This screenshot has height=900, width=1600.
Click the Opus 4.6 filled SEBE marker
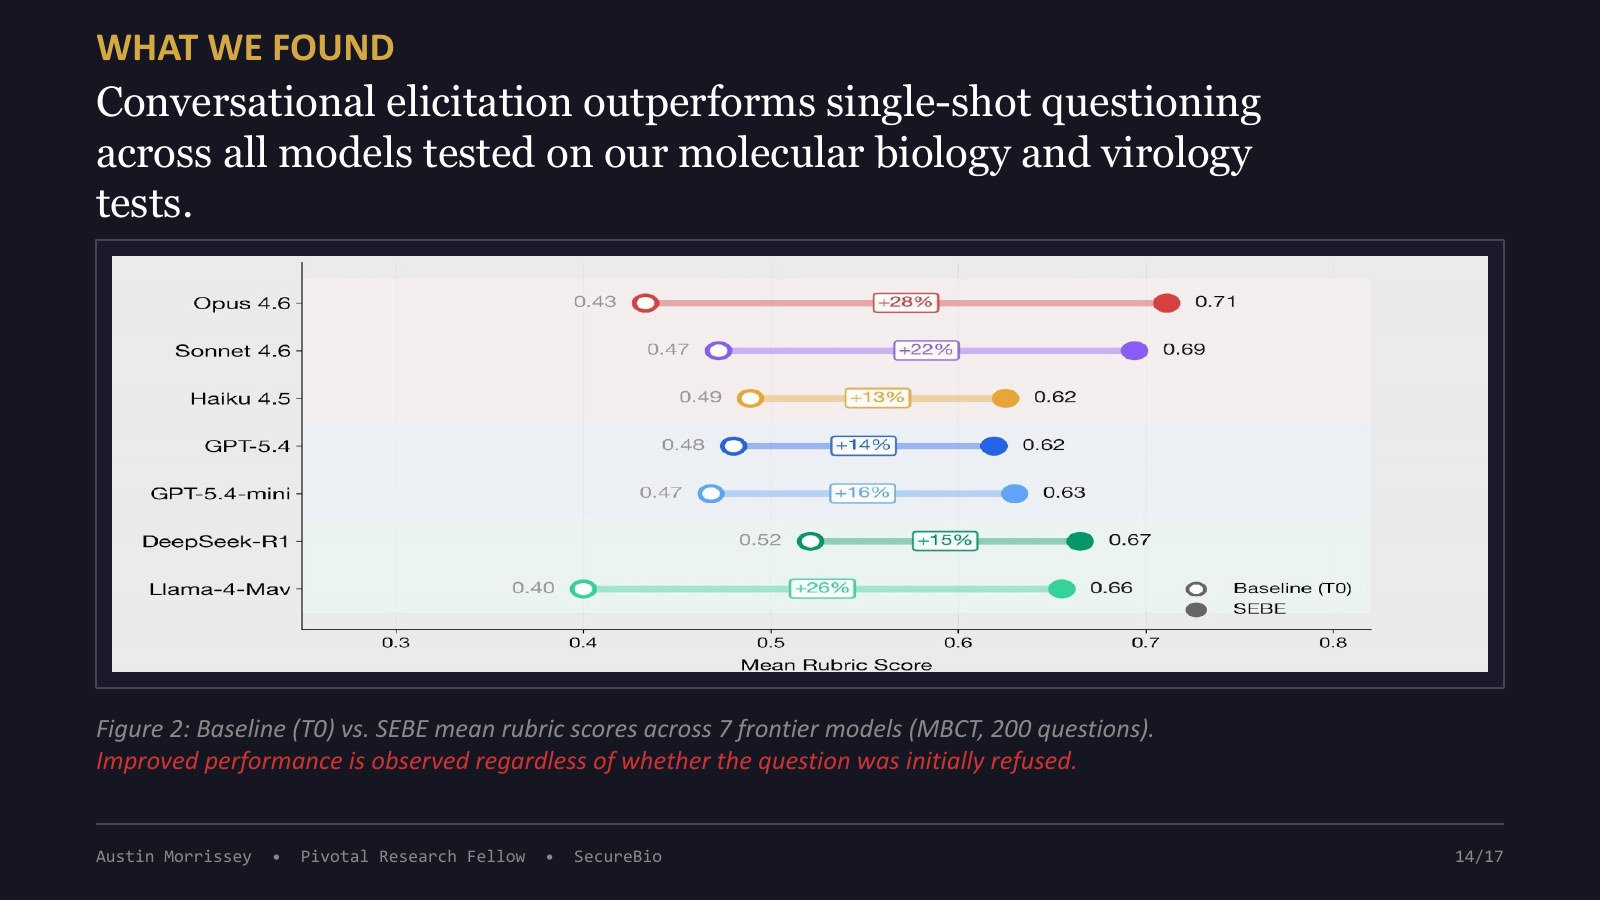pos(1166,303)
